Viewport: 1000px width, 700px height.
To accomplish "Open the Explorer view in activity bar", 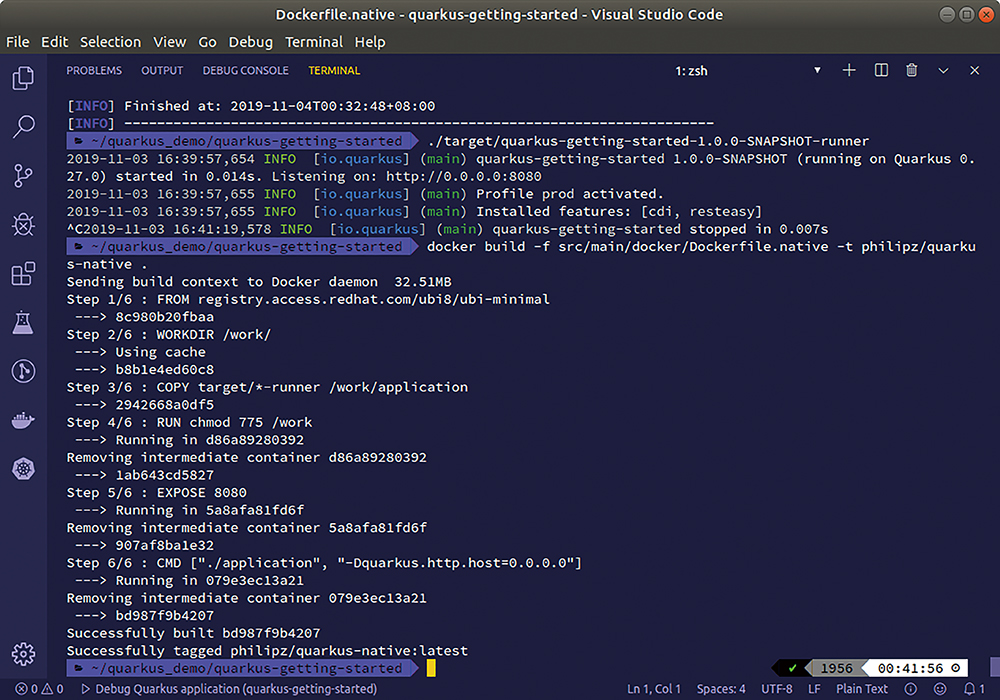I will 23,79.
